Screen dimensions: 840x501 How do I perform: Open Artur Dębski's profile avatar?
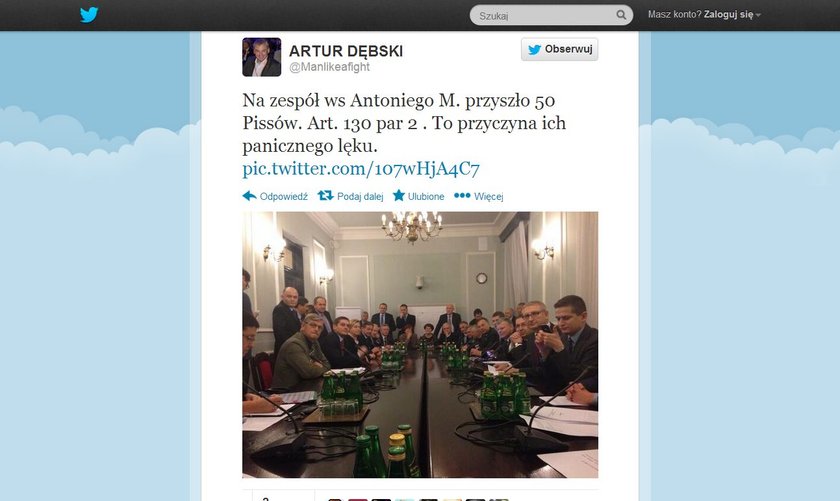click(261, 57)
